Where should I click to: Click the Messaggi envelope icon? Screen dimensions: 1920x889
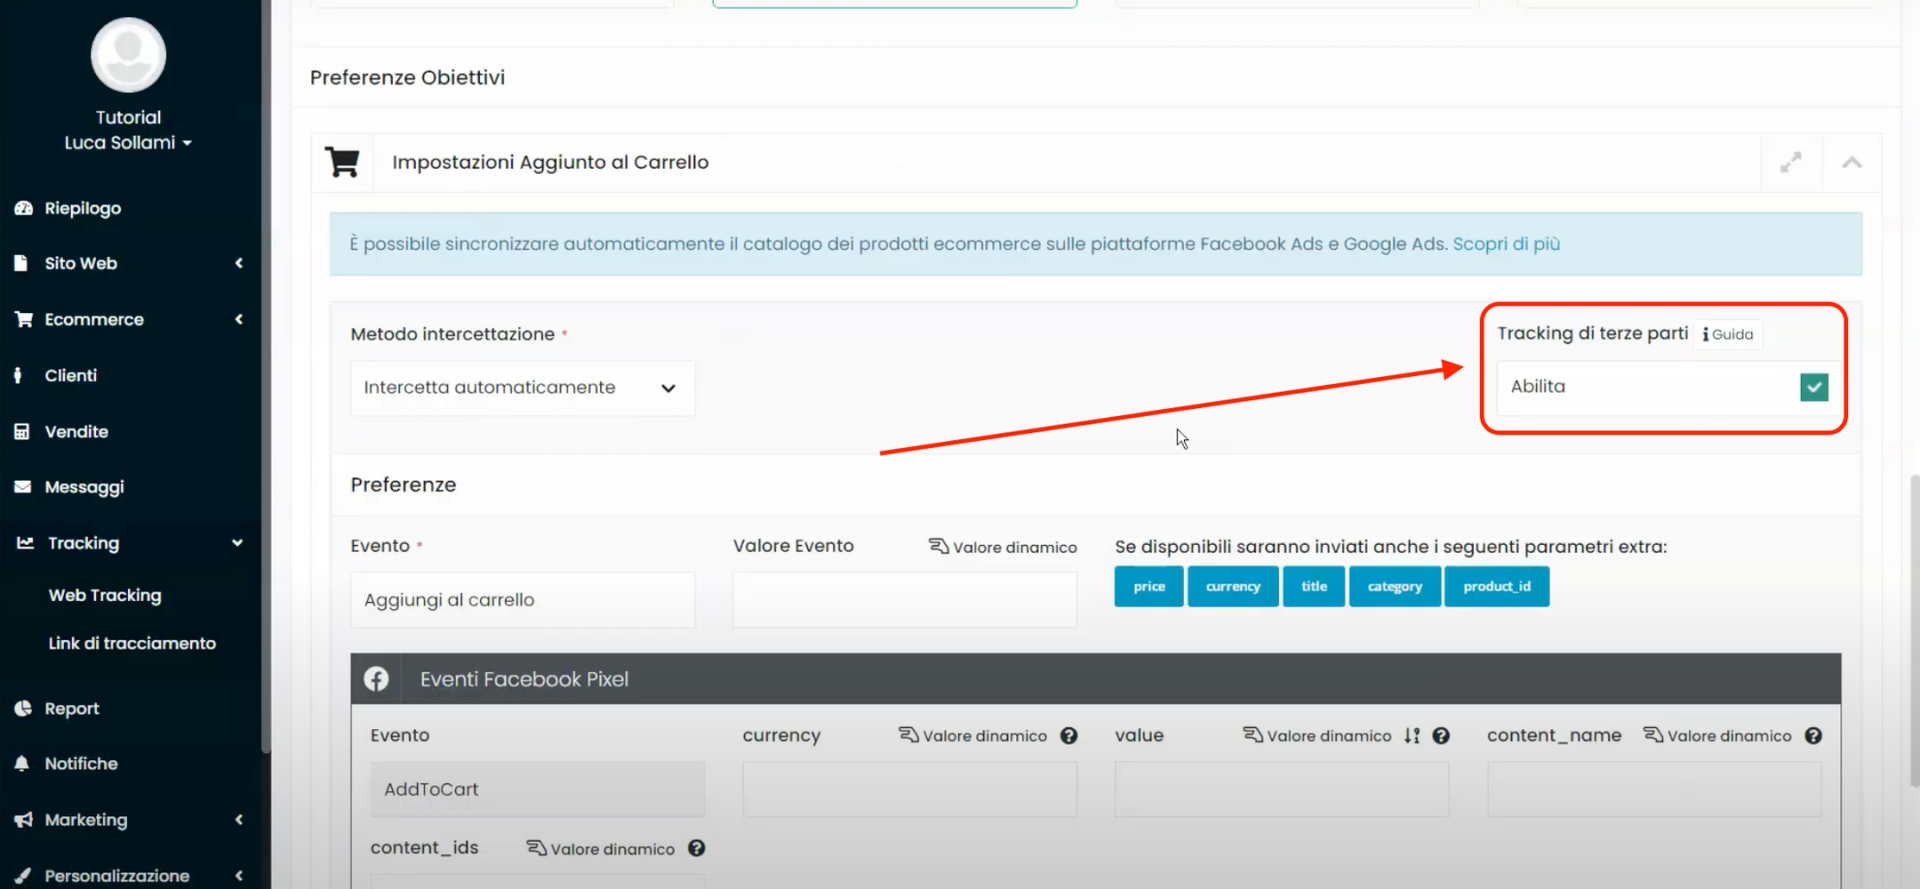click(22, 487)
